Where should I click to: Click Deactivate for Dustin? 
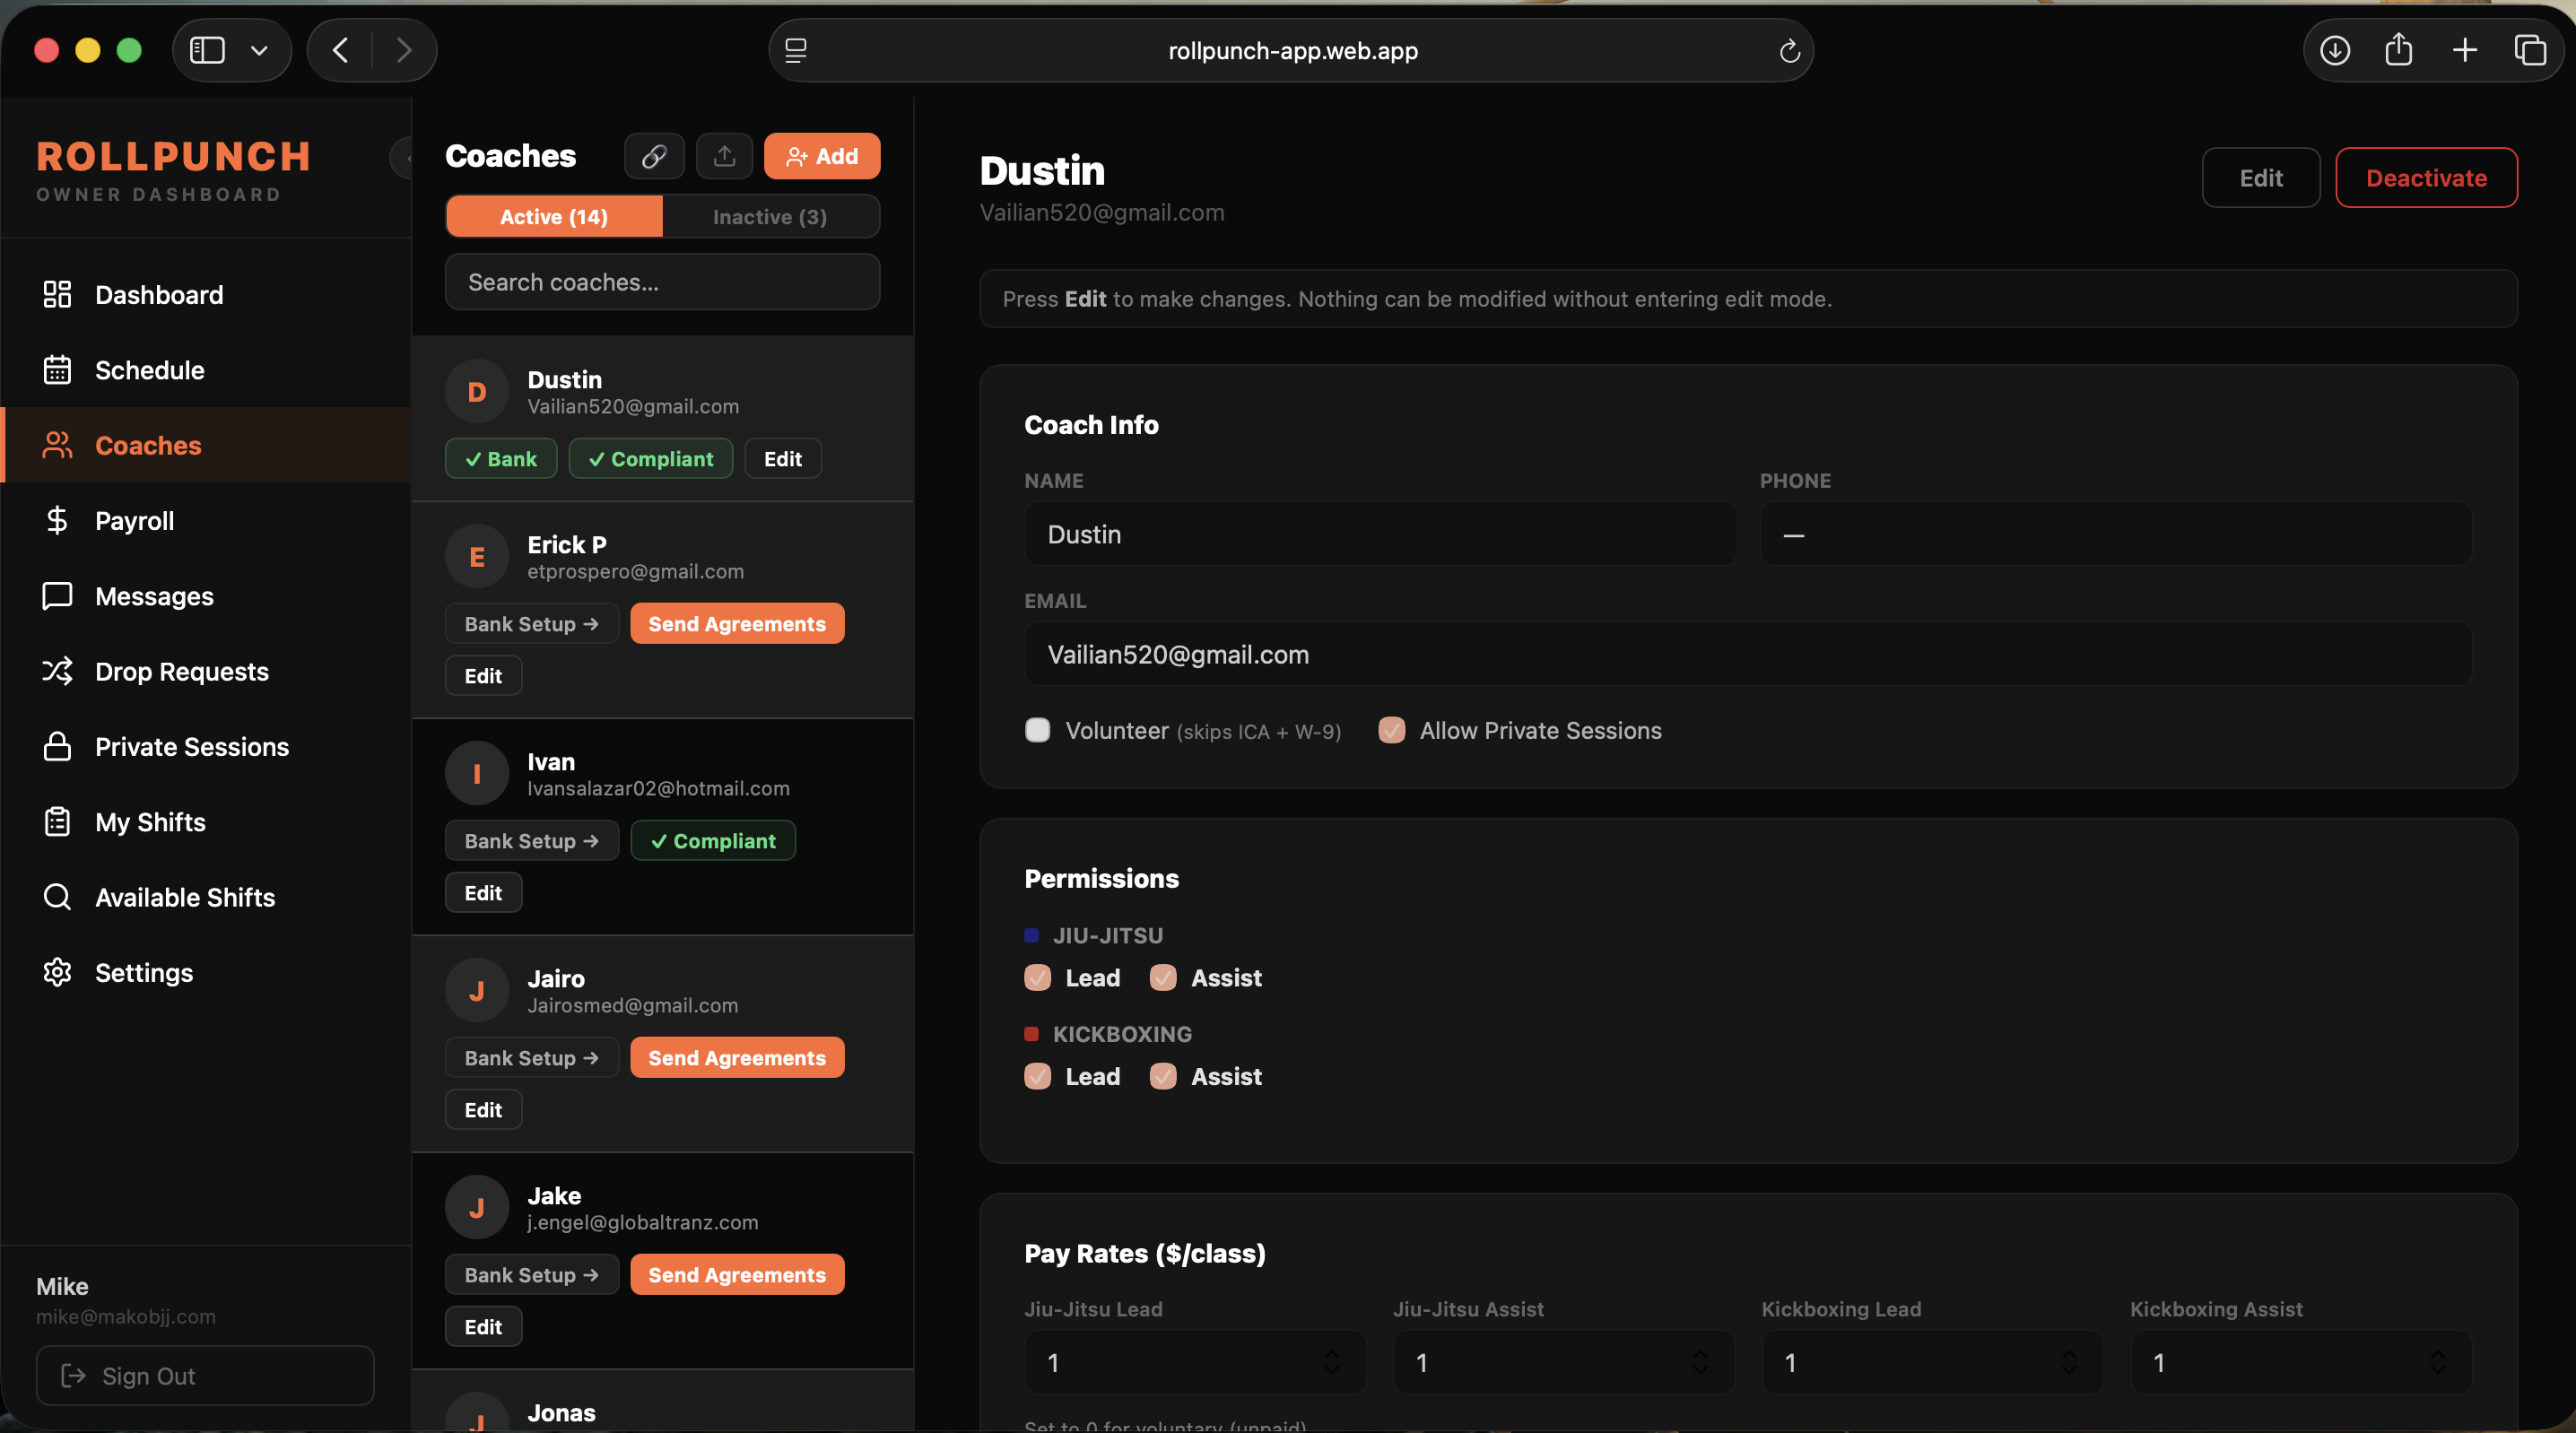2426,178
